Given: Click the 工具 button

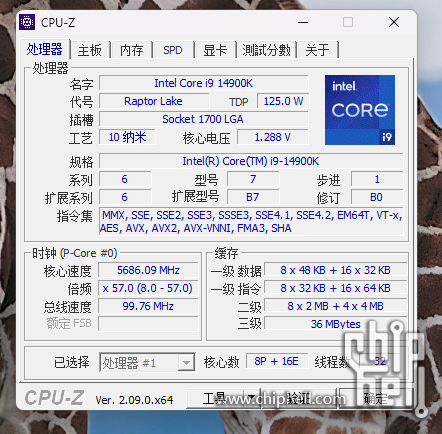Looking at the screenshot, I should pos(216,398).
